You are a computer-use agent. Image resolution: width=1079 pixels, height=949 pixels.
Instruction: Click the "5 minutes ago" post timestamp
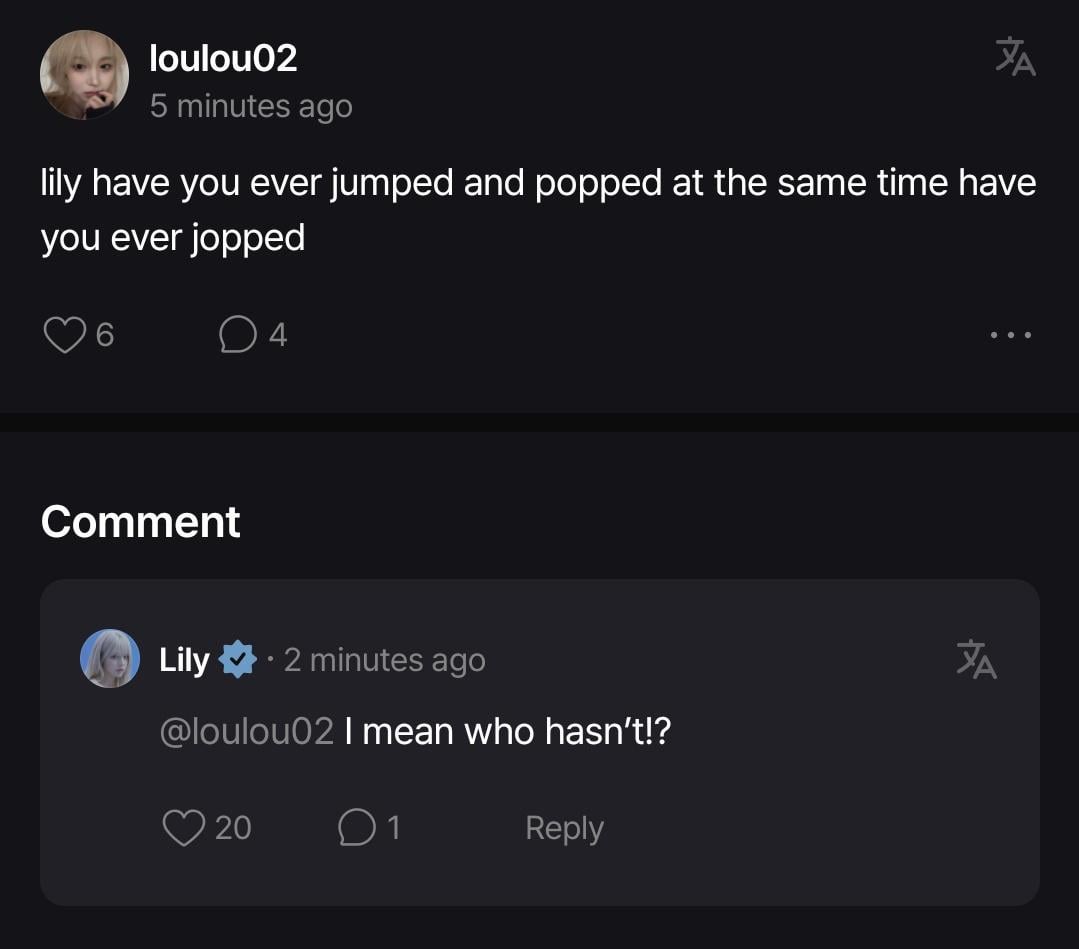[x=251, y=106]
